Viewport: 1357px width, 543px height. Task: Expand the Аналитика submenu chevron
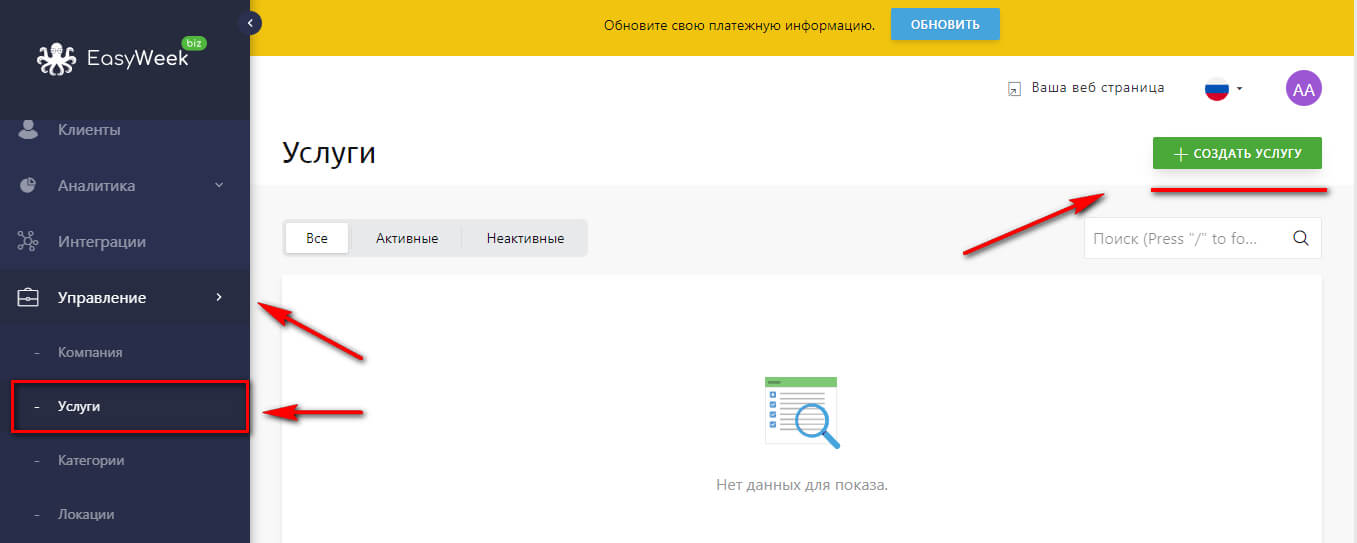coord(219,185)
